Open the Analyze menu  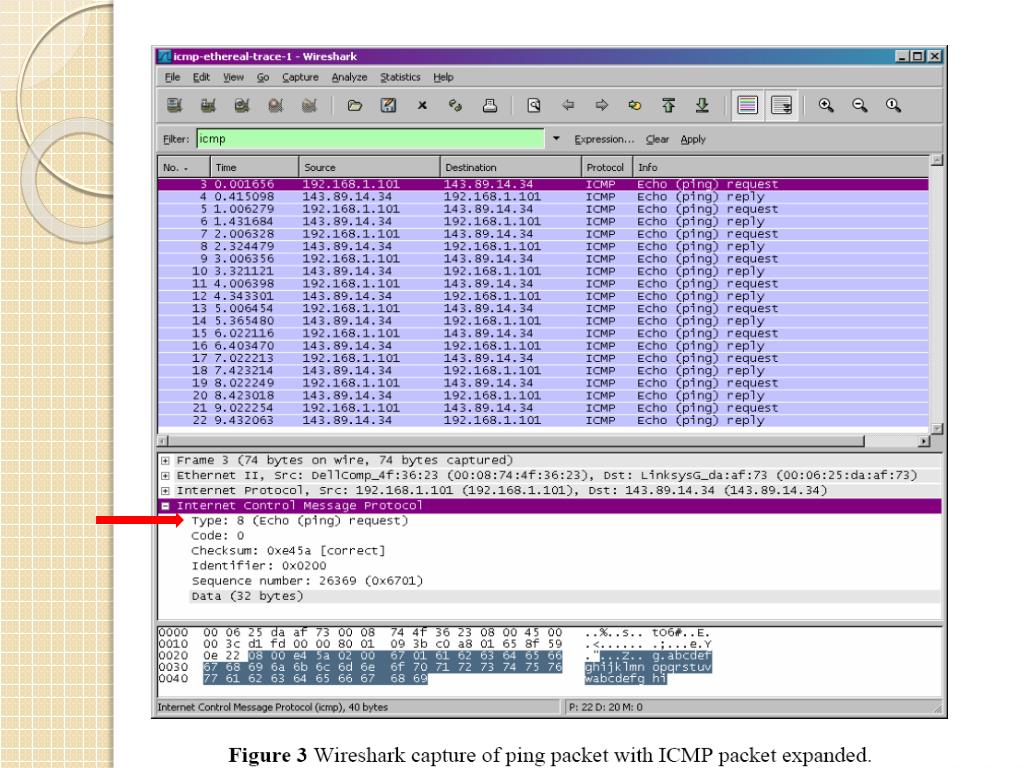[x=349, y=77]
